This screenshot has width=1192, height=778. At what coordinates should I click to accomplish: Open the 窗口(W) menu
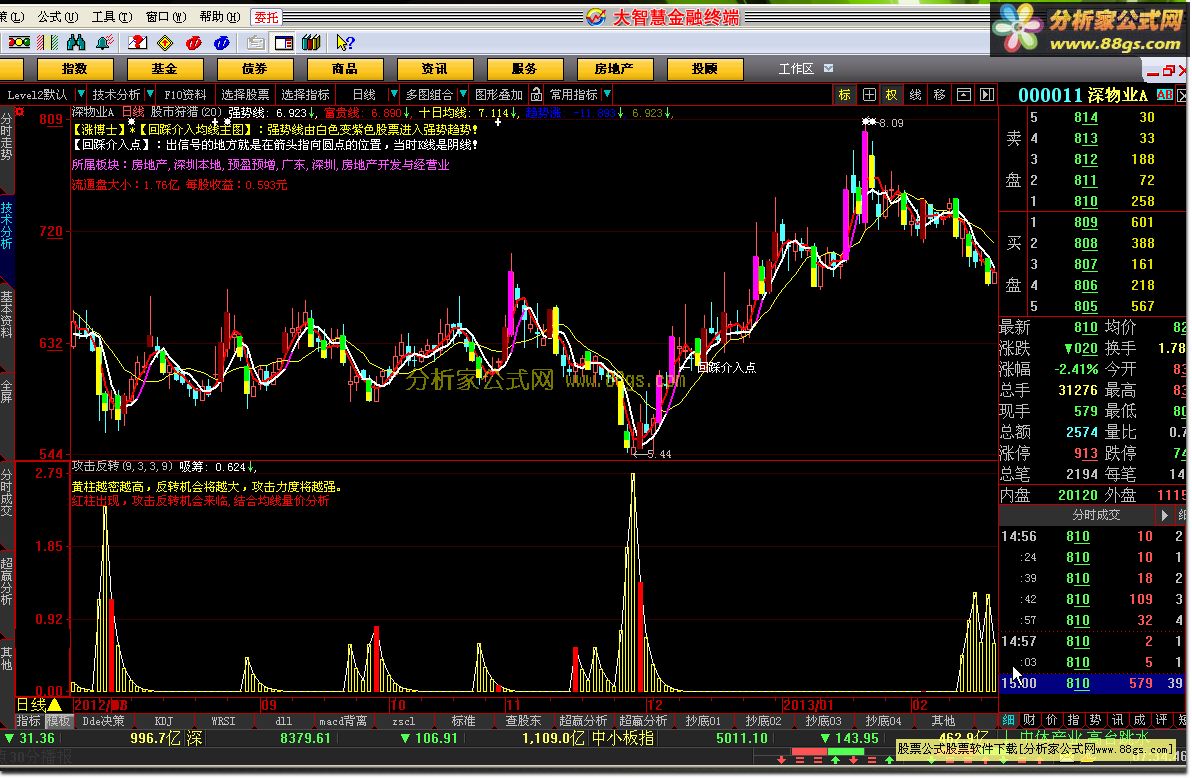(x=166, y=16)
